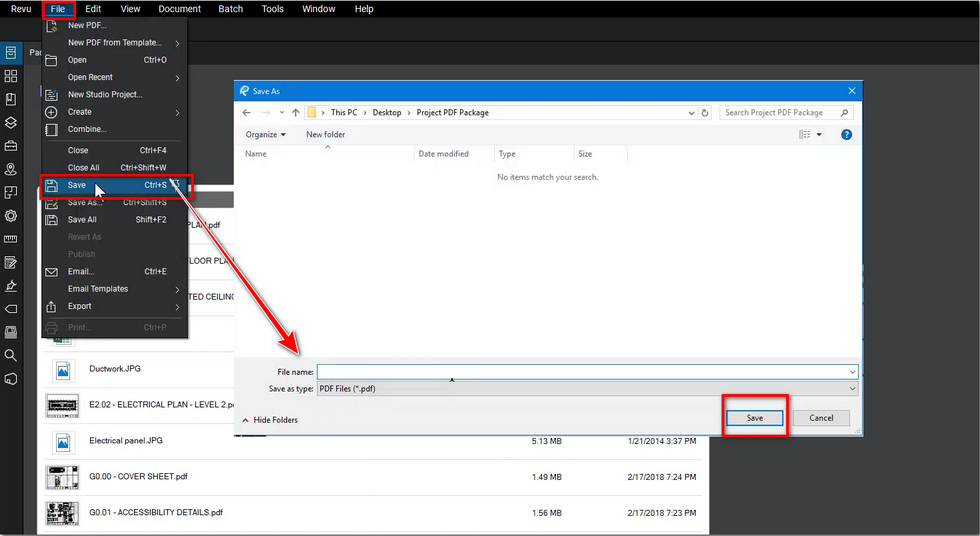This screenshot has width=980, height=536.
Task: Select Ductwork.JPG in the file list
Action: point(115,369)
